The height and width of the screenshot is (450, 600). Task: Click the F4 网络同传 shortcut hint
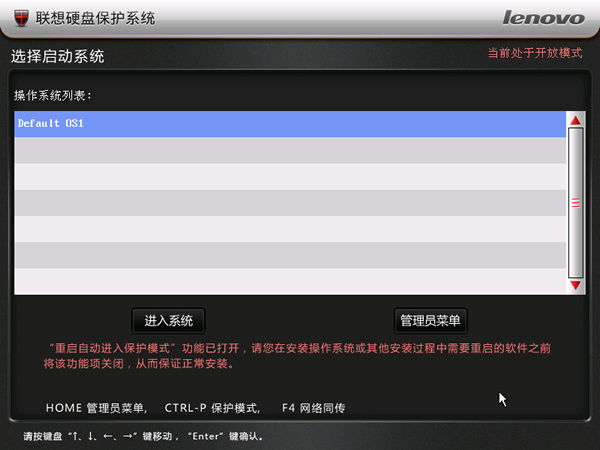[313, 408]
